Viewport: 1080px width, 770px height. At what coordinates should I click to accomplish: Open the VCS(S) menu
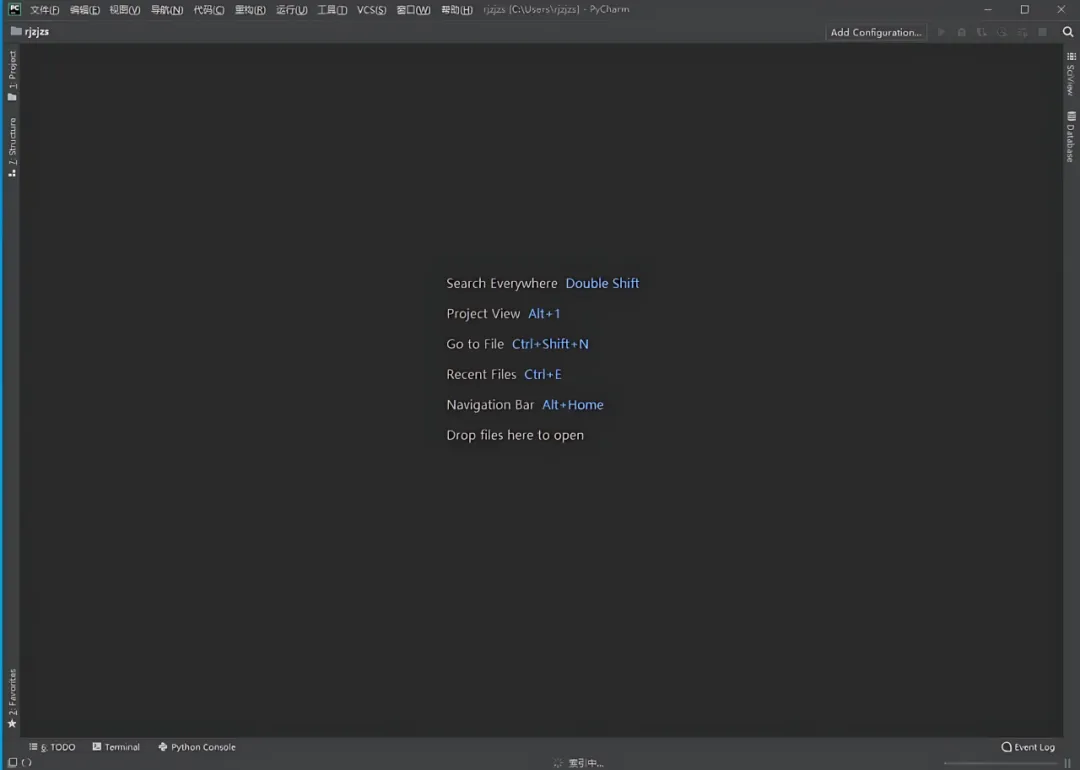coord(371,10)
